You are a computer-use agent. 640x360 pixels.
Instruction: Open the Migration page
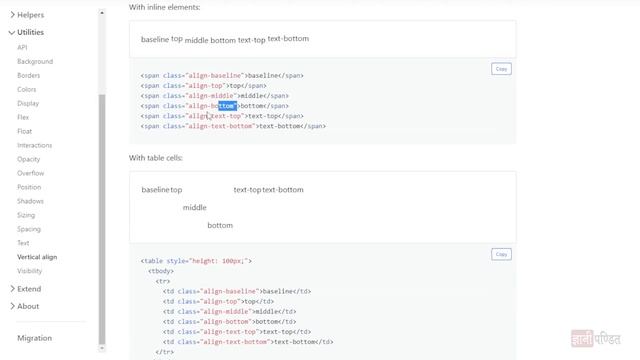(x=34, y=338)
